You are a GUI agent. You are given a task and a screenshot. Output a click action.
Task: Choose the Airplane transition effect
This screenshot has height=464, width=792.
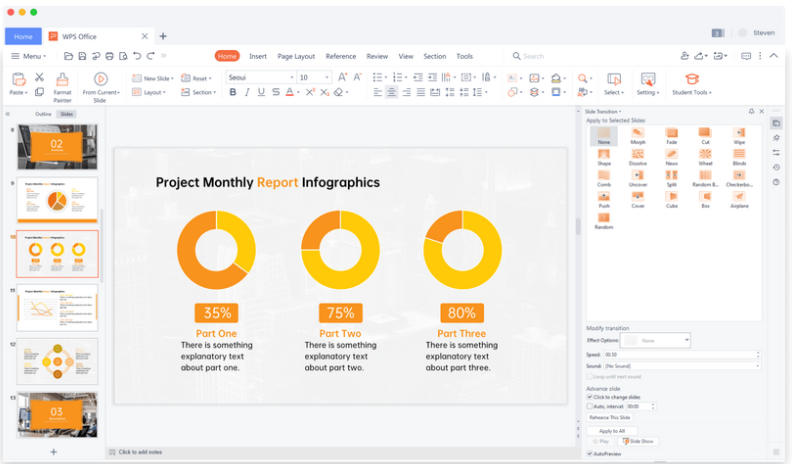point(738,198)
